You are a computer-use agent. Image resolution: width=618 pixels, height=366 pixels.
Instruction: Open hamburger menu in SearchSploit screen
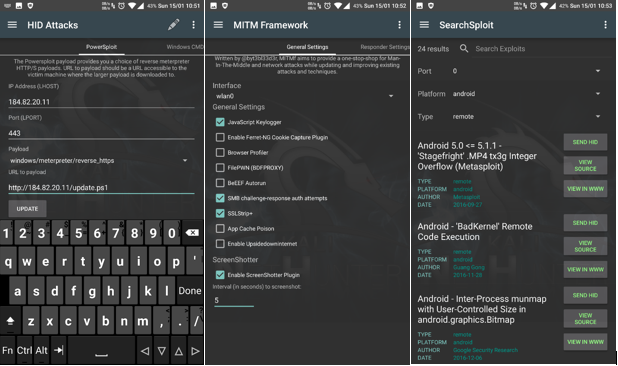[424, 25]
